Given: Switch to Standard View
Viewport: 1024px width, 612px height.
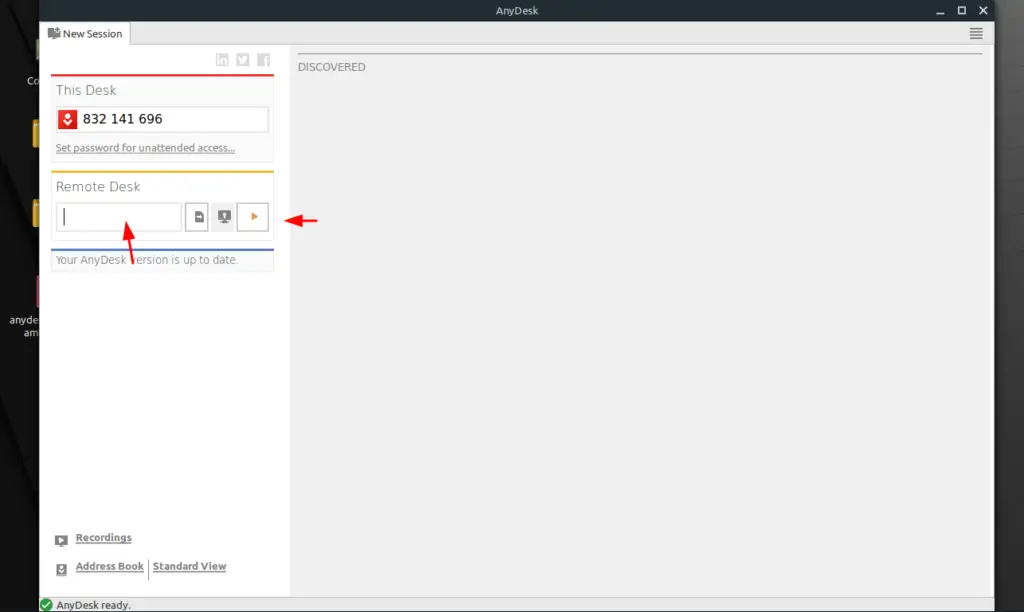Looking at the screenshot, I should click(x=189, y=566).
